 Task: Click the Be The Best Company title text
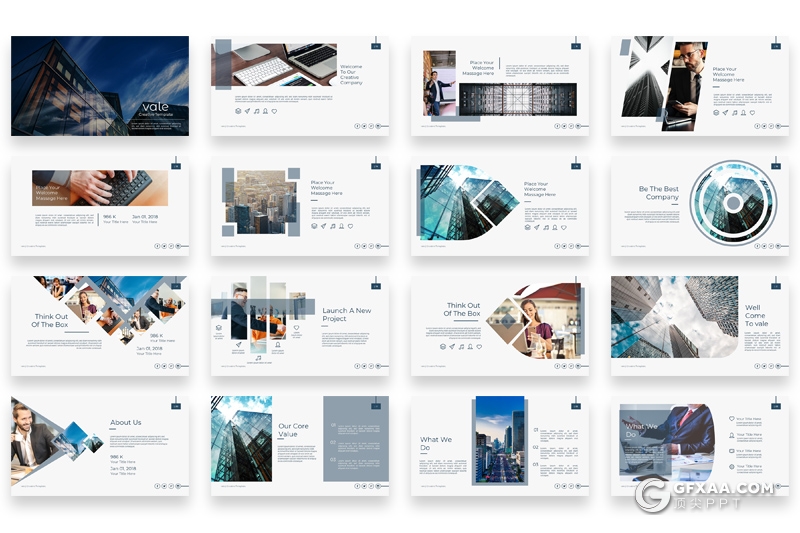coord(659,193)
